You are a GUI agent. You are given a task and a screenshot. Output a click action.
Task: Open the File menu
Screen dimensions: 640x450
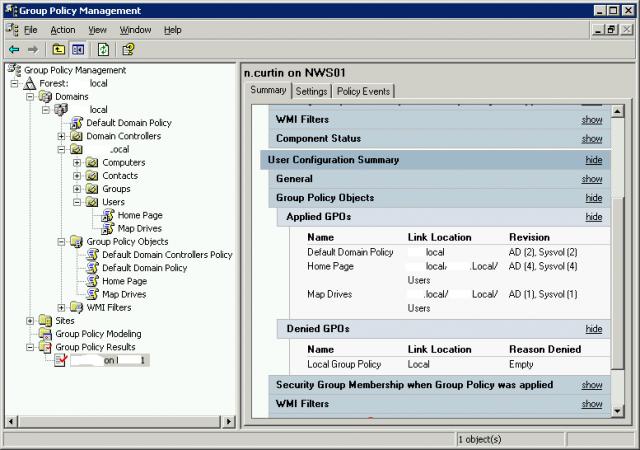click(x=31, y=30)
